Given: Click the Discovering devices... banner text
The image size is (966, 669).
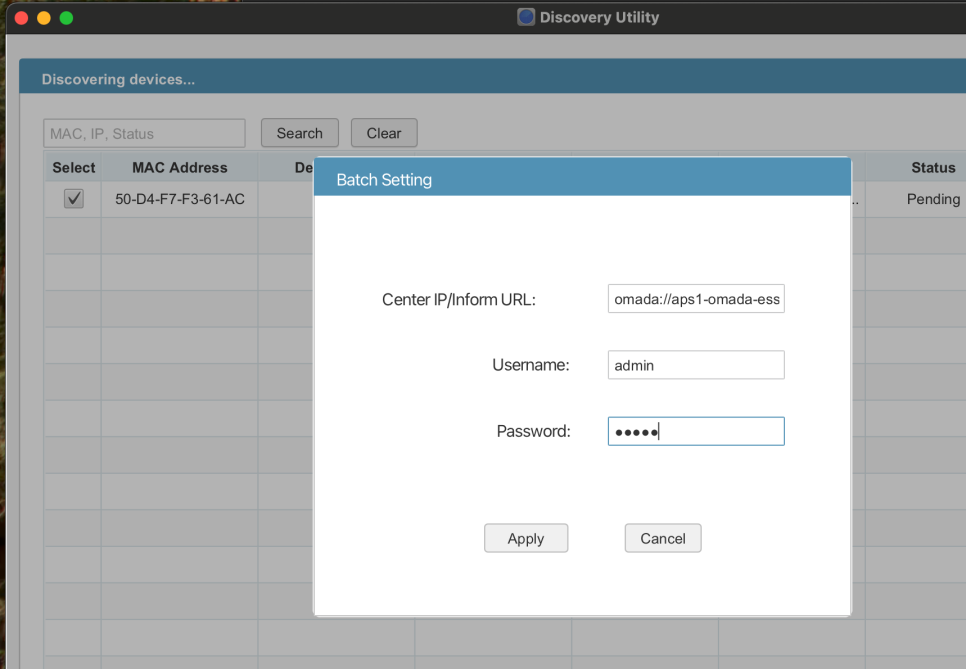Looking at the screenshot, I should click(x=118, y=79).
